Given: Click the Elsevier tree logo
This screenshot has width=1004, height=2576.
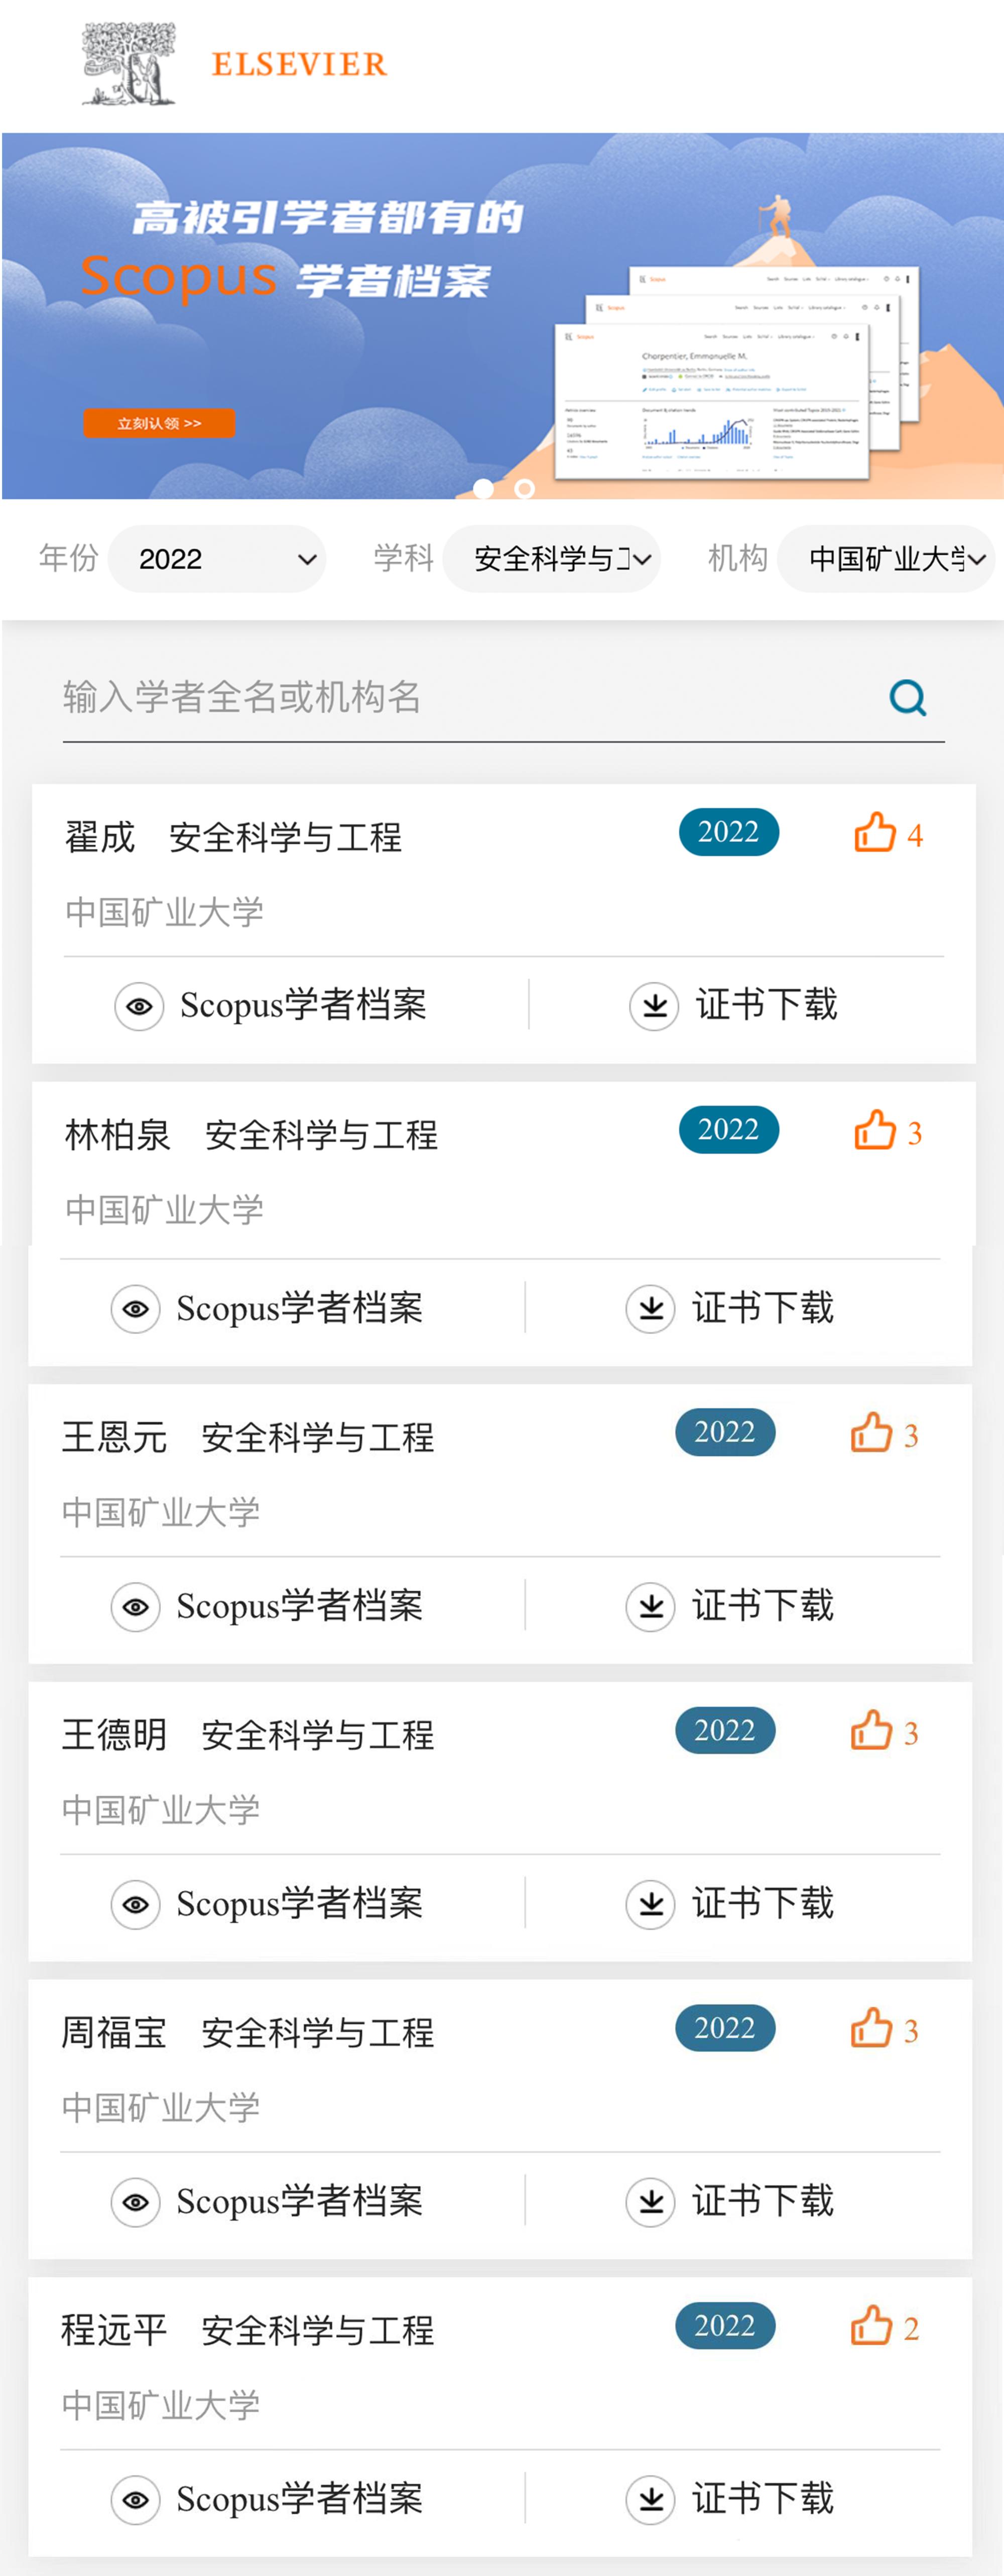Looking at the screenshot, I should tap(129, 64).
